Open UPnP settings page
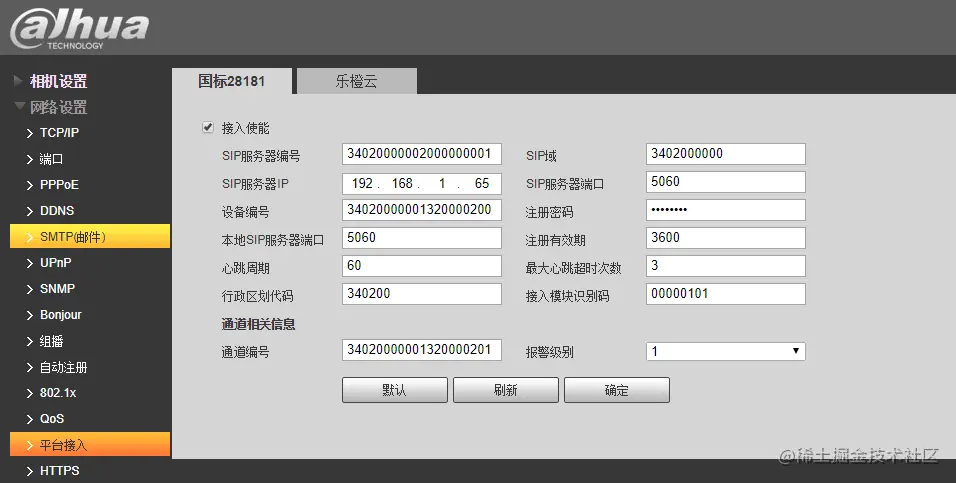Viewport: 956px width, 483px height. pyautogui.click(x=55, y=263)
